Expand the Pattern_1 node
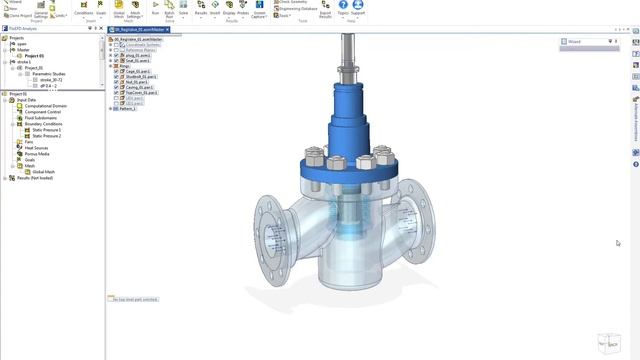Viewport: 640px width, 360px height. tap(111, 109)
